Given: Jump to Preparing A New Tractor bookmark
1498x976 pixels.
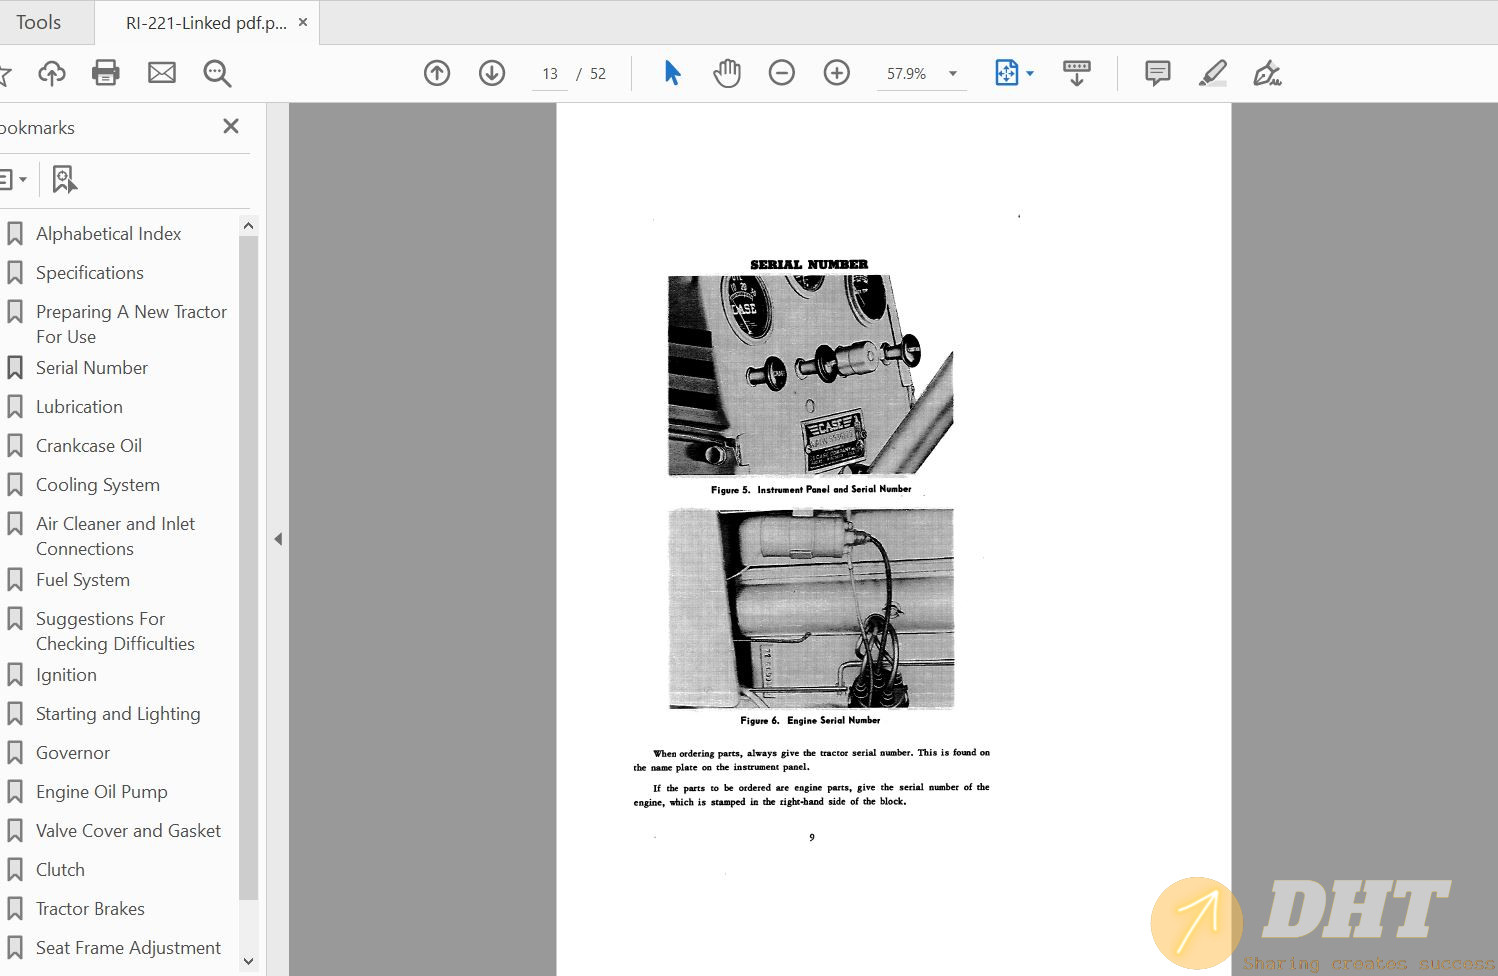Looking at the screenshot, I should coord(131,324).
